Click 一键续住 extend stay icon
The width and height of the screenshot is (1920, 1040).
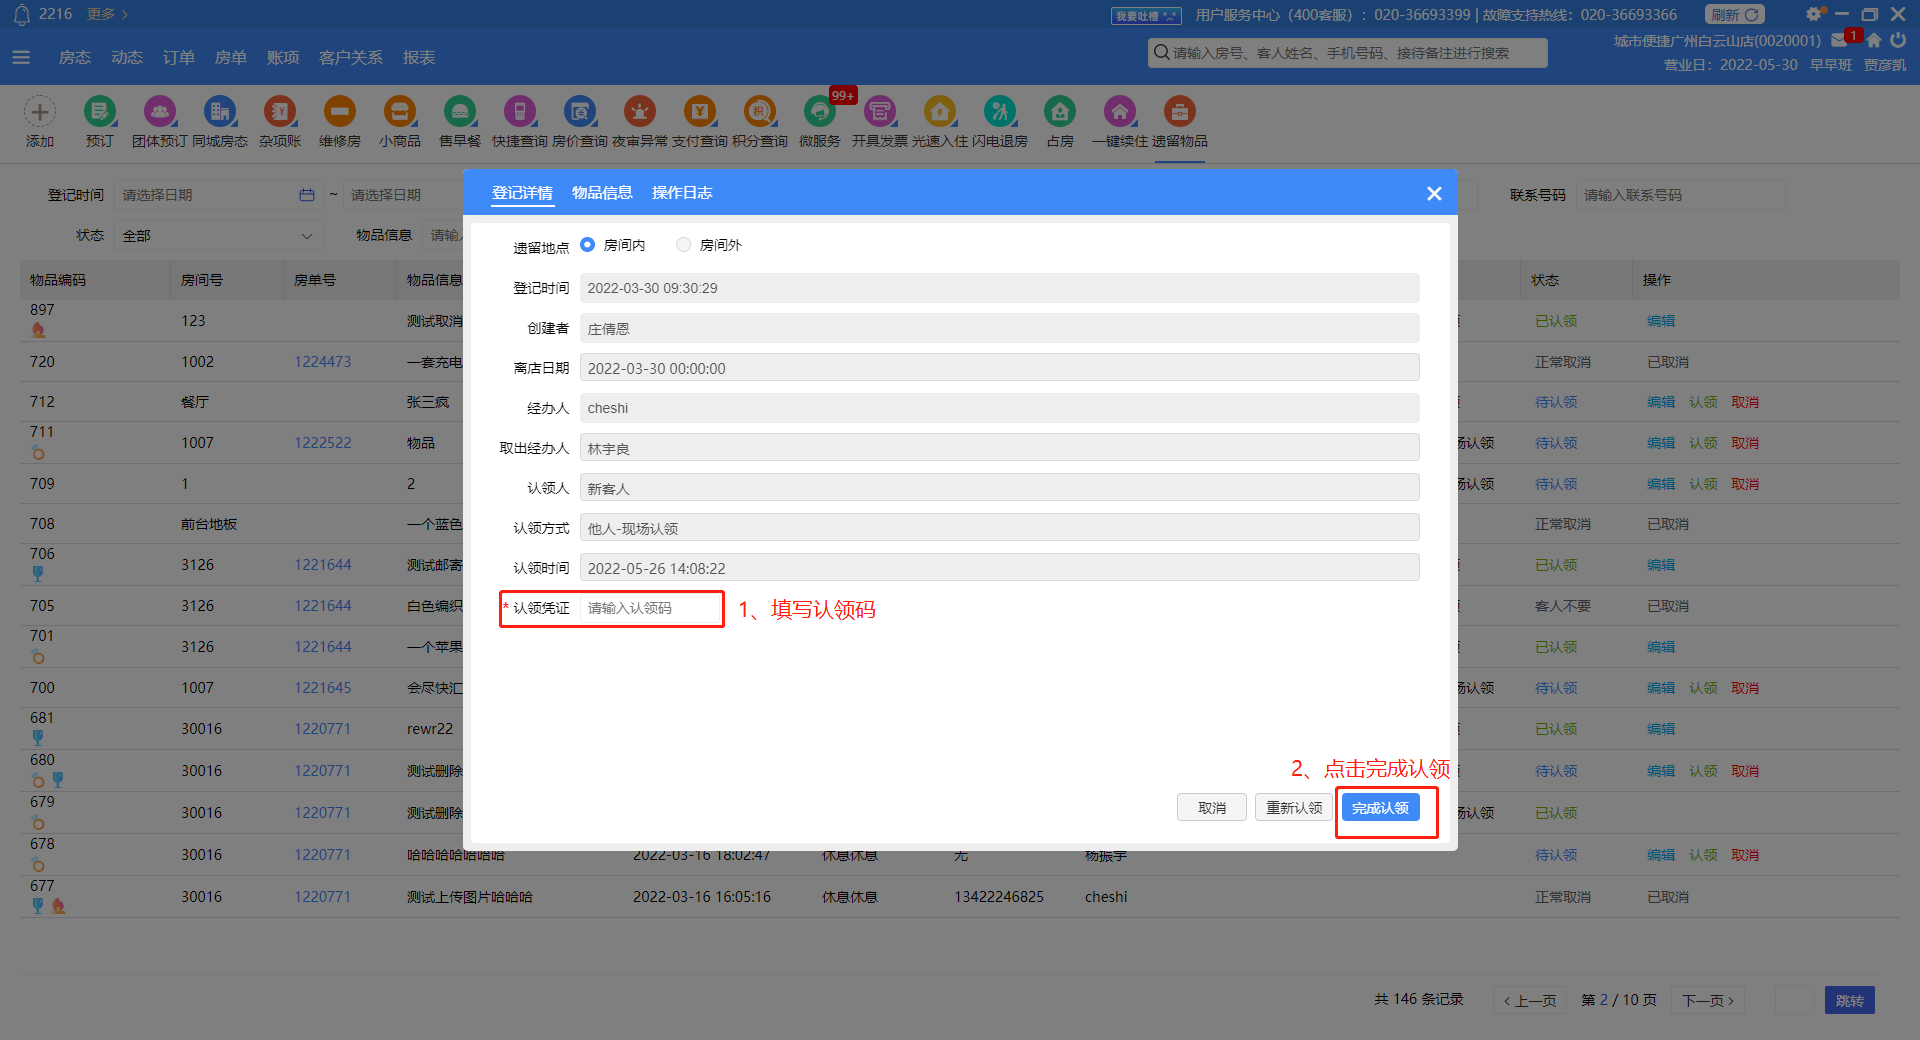click(1120, 112)
